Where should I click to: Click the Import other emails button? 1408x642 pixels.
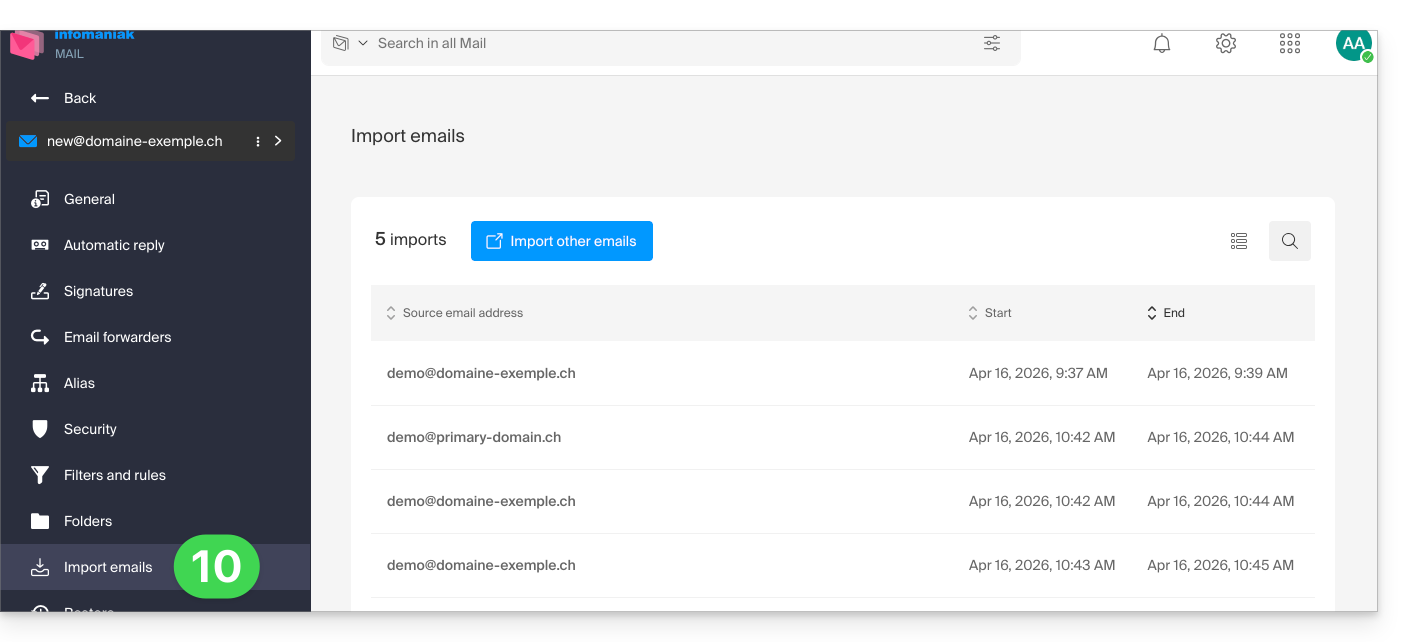click(x=562, y=241)
